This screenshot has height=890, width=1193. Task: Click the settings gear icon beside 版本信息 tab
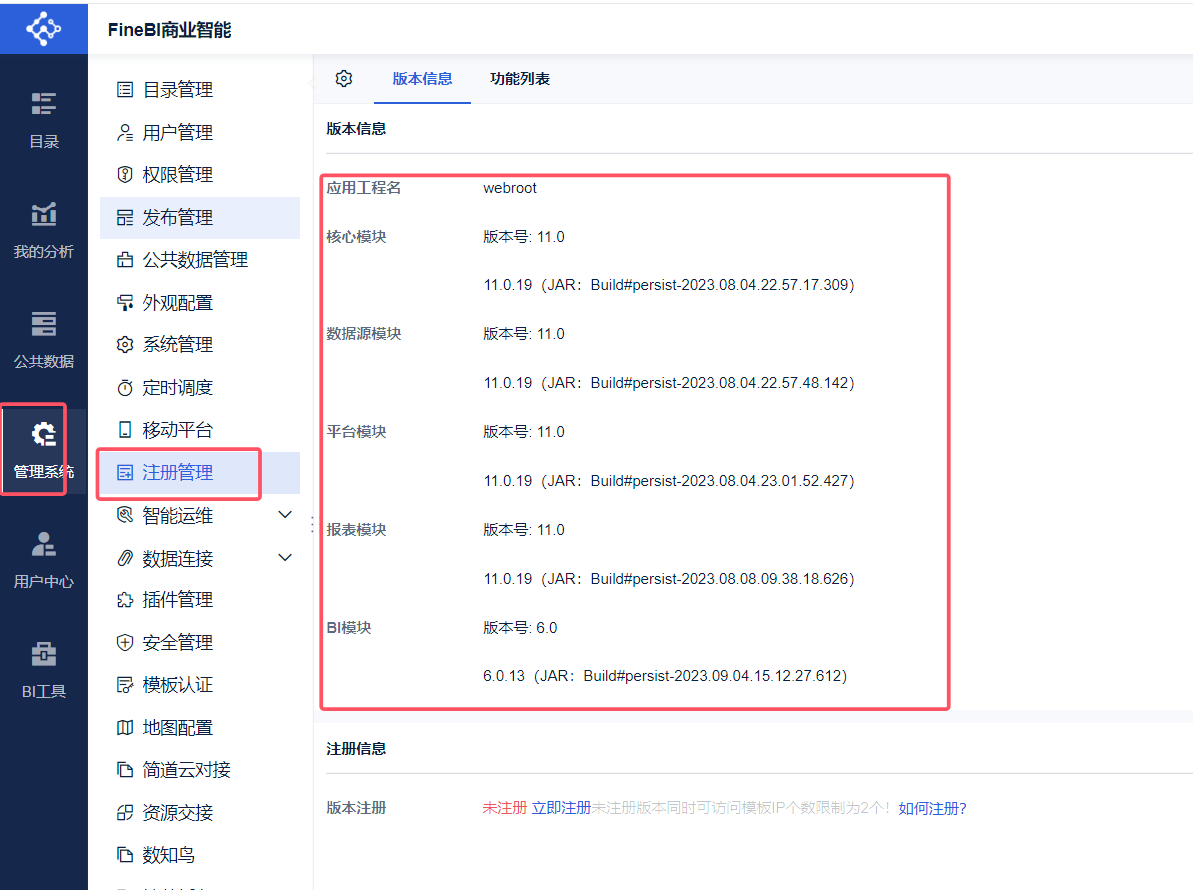coord(344,78)
